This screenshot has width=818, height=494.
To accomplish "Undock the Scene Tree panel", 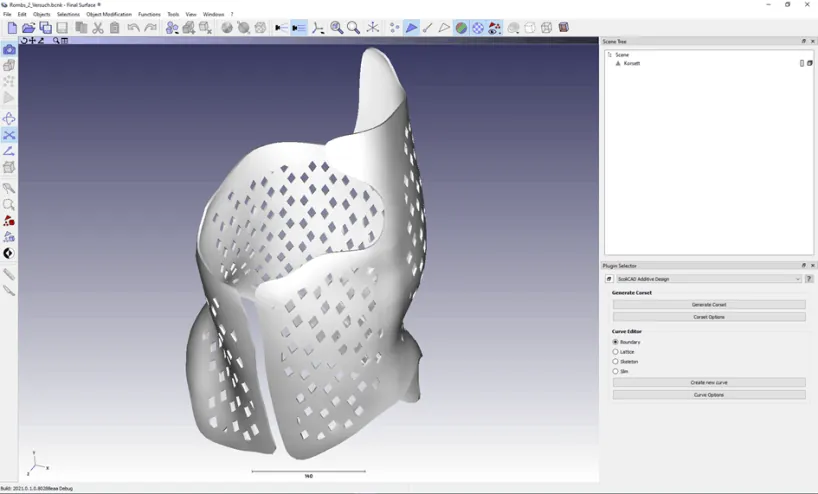I will [804, 41].
